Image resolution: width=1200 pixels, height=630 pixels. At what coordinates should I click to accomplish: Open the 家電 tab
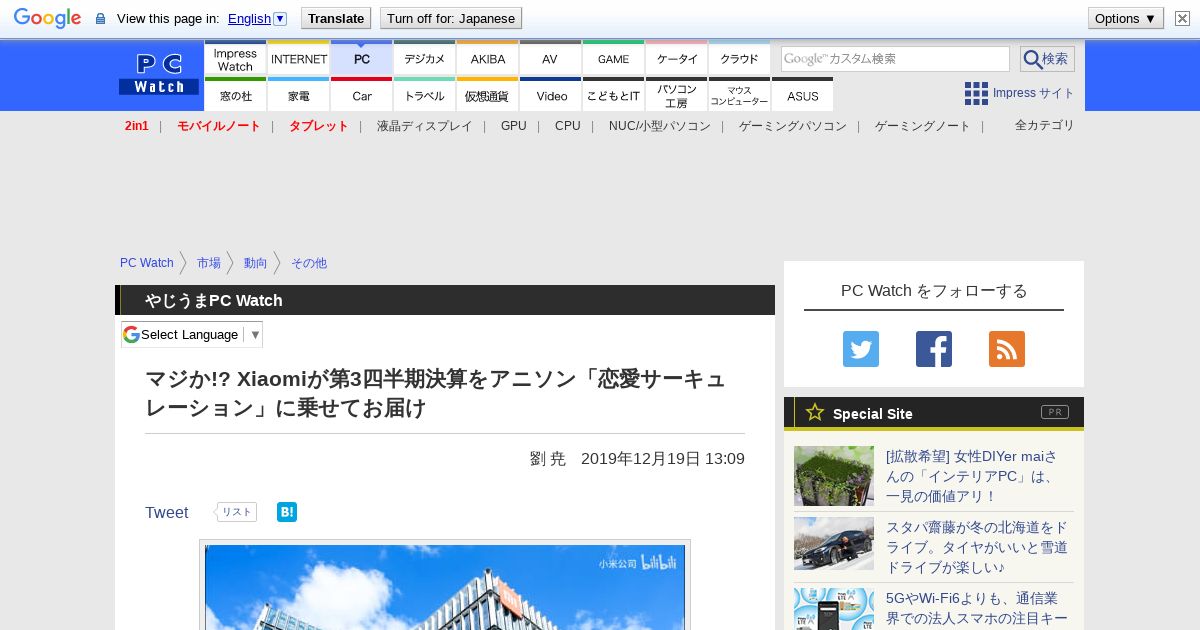pyautogui.click(x=299, y=95)
